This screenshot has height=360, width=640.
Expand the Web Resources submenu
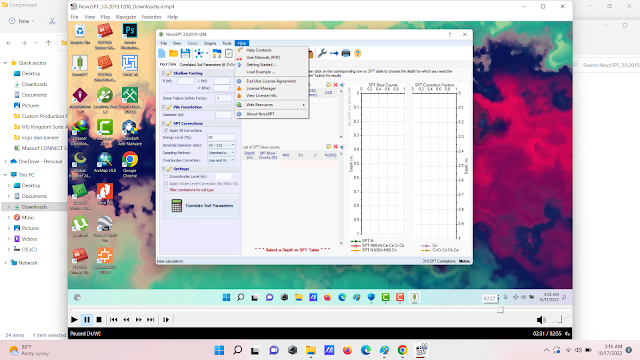coord(271,105)
